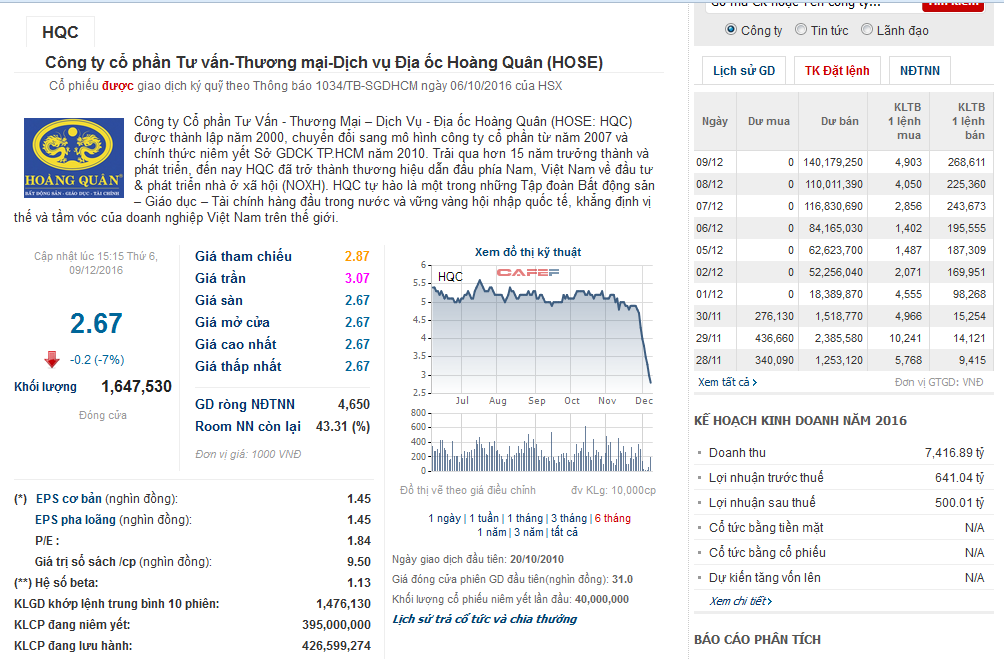This screenshot has height=659, width=1004.
Task: Click Giá sàn label
Action: (x=219, y=300)
